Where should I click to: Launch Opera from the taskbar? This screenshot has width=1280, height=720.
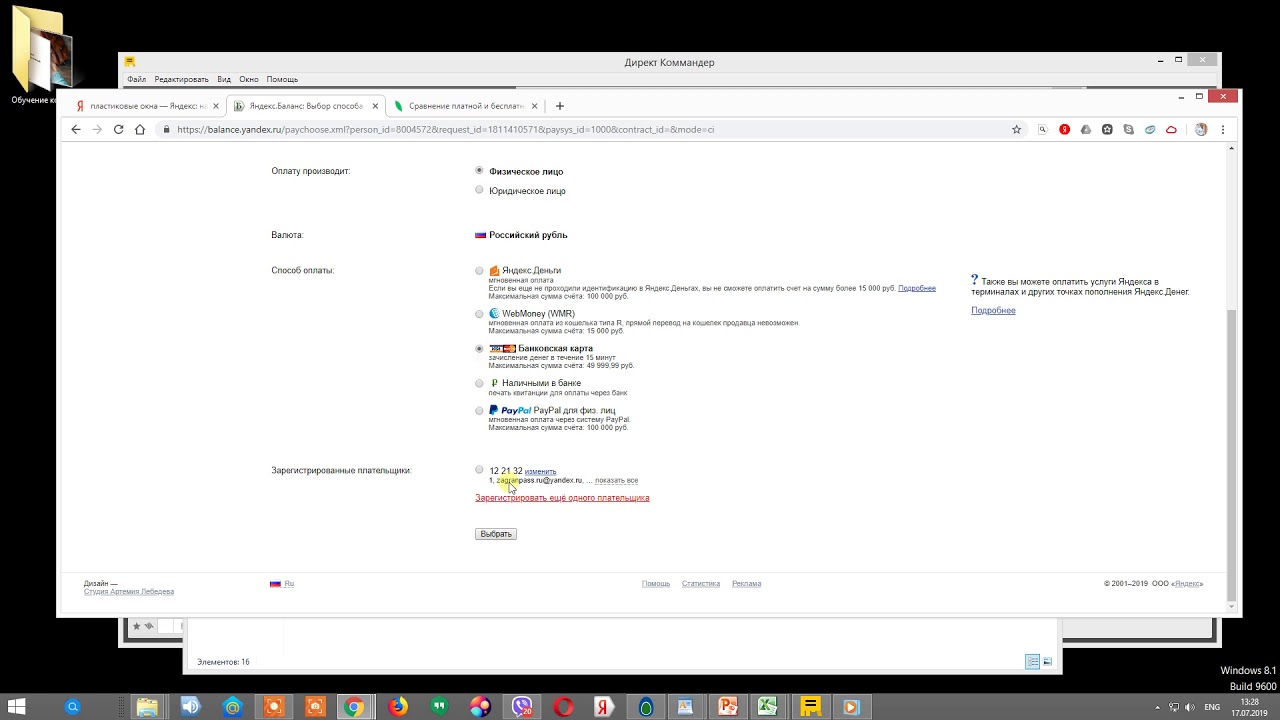(x=564, y=707)
